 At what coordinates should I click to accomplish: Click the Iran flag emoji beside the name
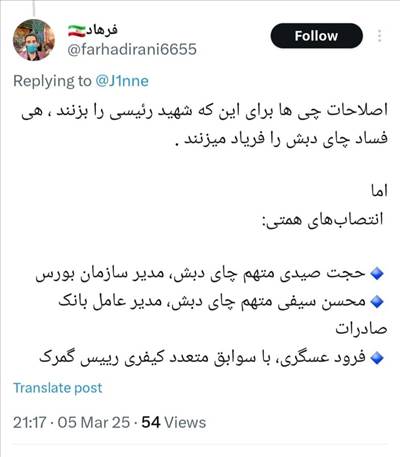[77, 31]
